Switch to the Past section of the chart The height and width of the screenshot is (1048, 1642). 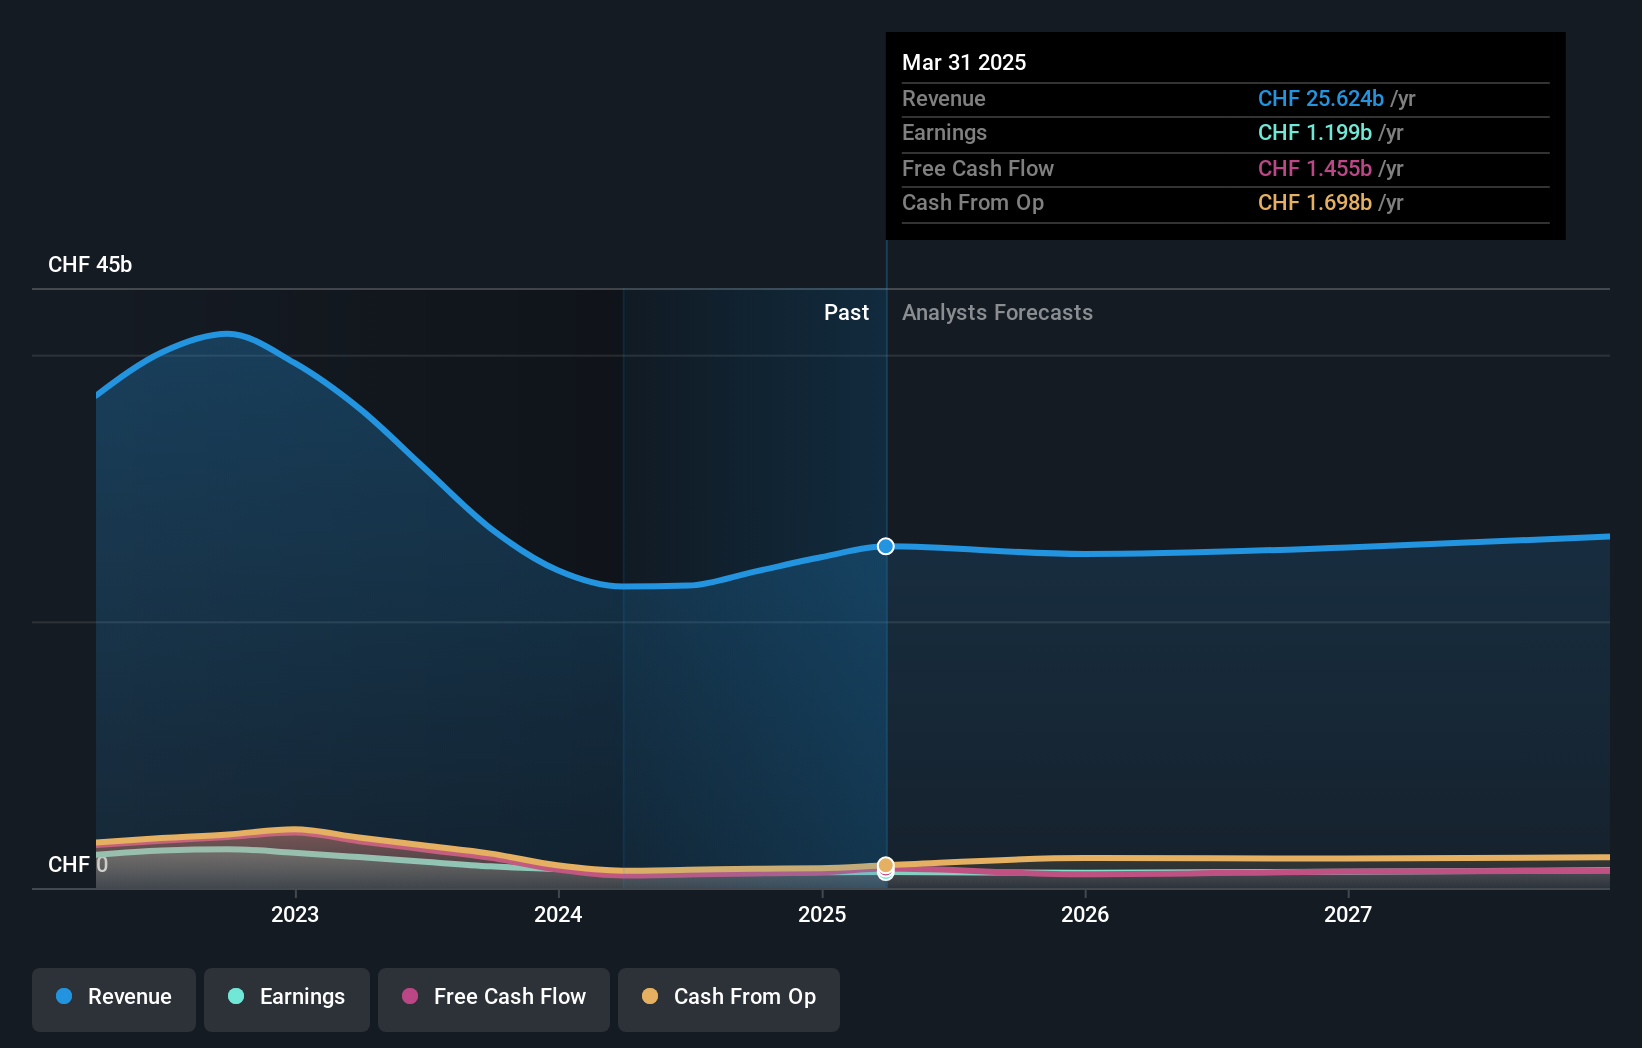click(847, 312)
